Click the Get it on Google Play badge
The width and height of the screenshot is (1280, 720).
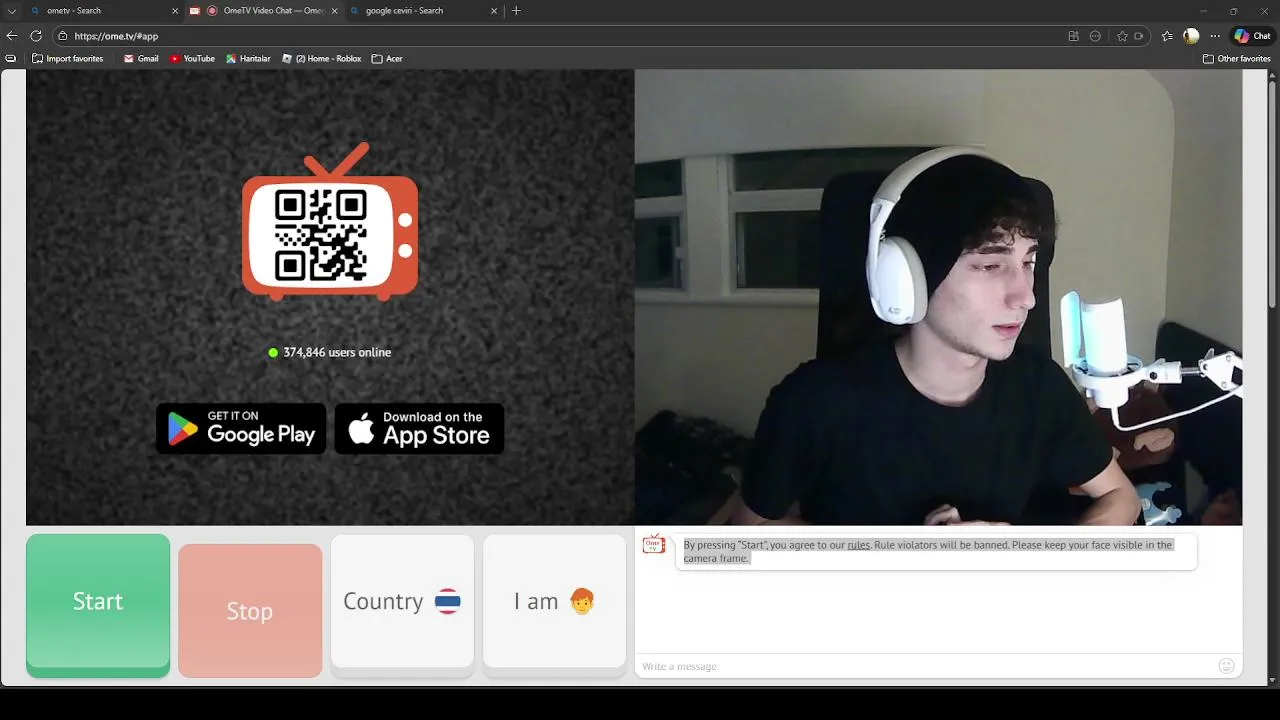[241, 428]
